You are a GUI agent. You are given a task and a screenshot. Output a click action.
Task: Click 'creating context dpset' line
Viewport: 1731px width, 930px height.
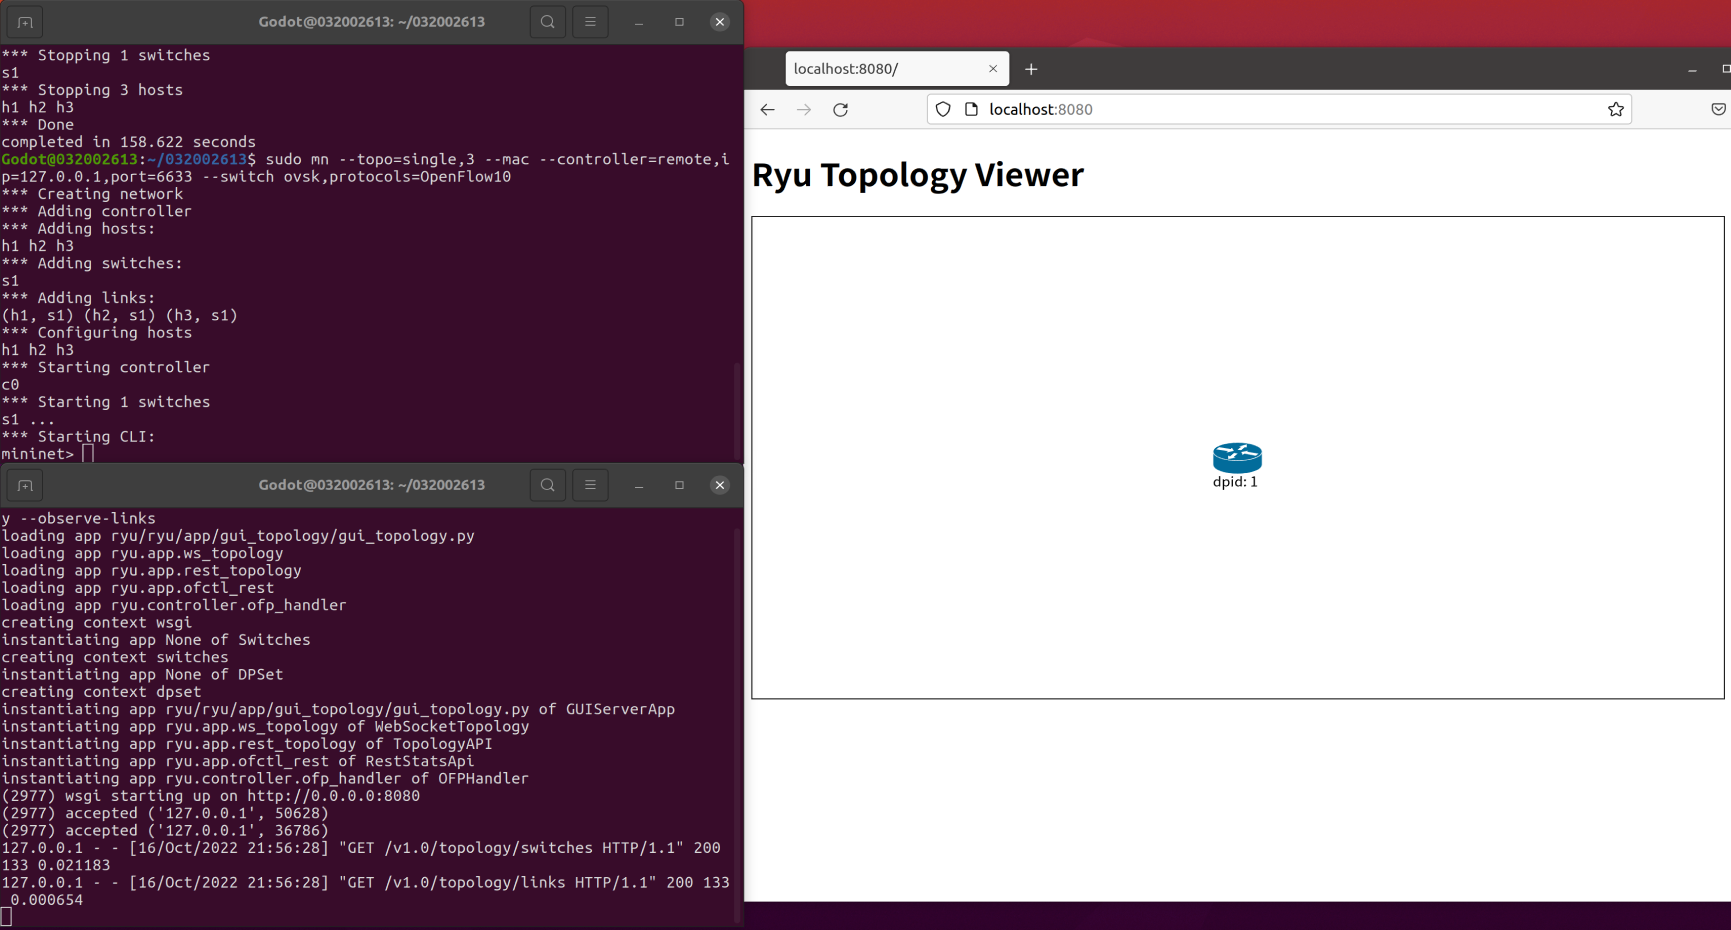pos(101,692)
